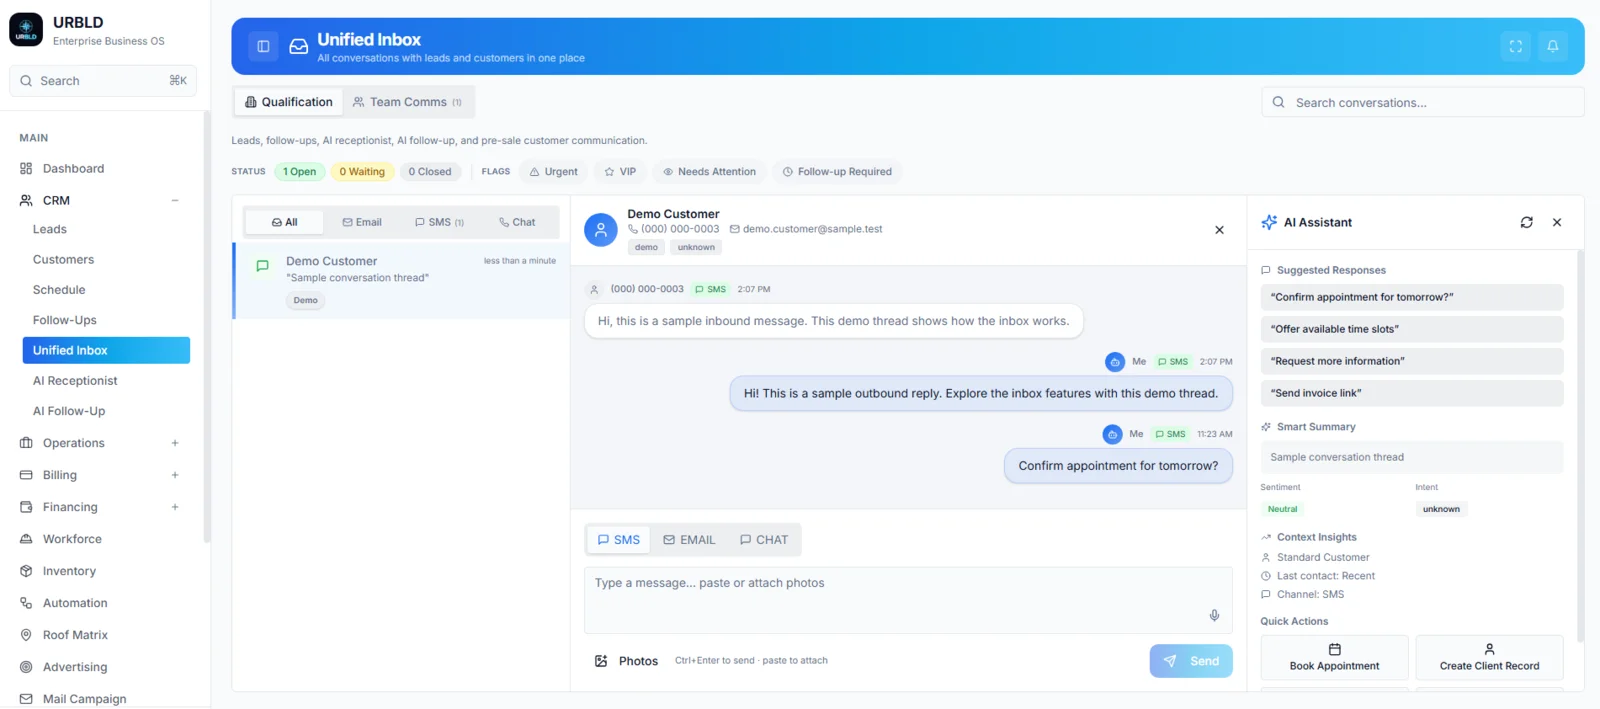Show All conversations tab

pyautogui.click(x=285, y=222)
